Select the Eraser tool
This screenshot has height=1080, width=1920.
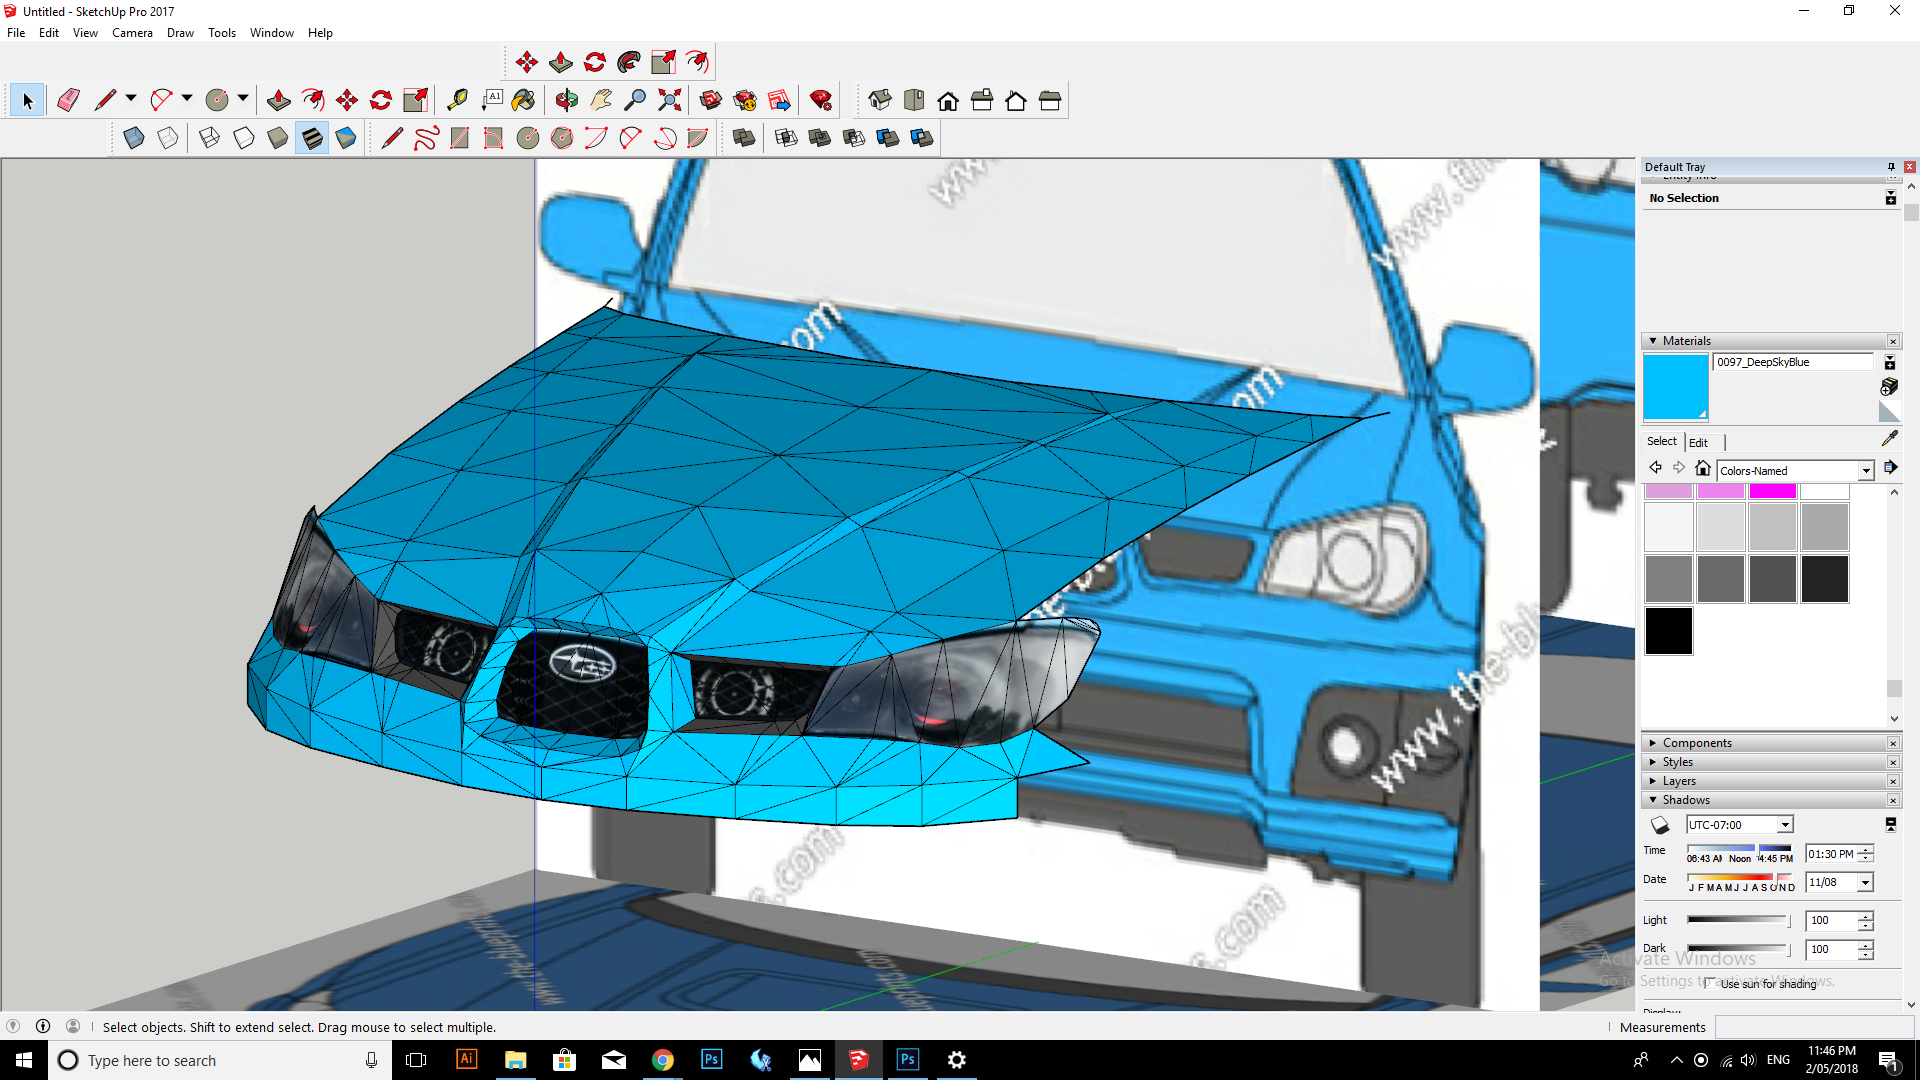(69, 100)
